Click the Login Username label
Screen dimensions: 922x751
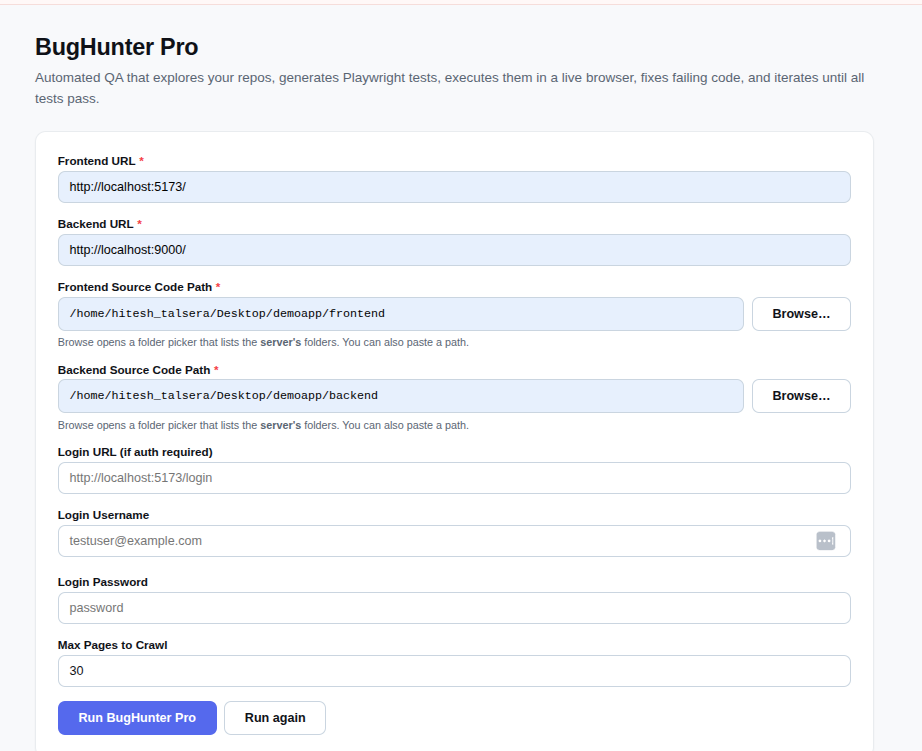coord(103,515)
